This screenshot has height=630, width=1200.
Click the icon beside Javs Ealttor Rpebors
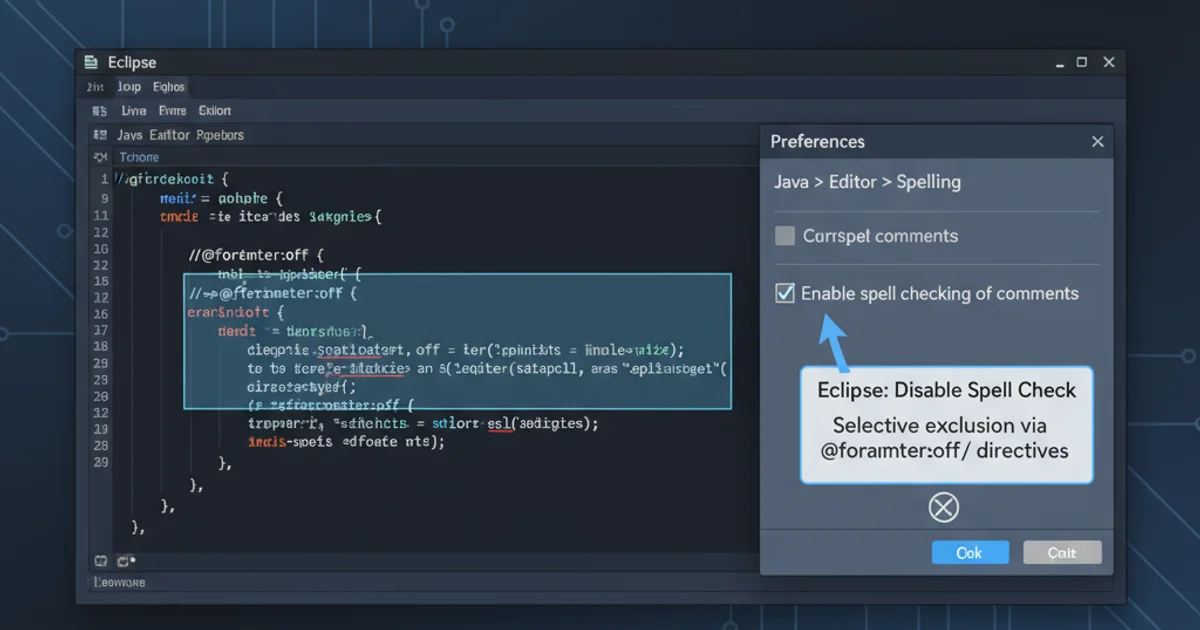[99, 135]
